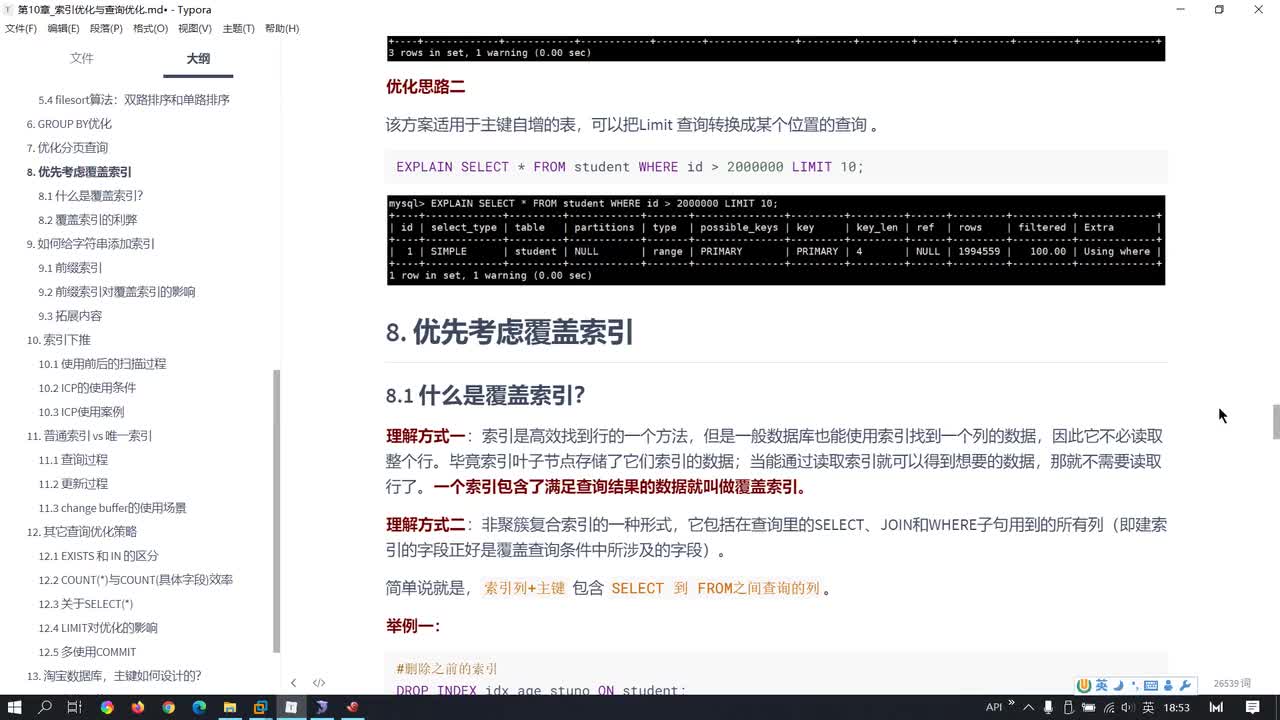The width and height of the screenshot is (1280, 720).
Task: Collapse sidebar with the left arrow icon
Action: click(293, 683)
